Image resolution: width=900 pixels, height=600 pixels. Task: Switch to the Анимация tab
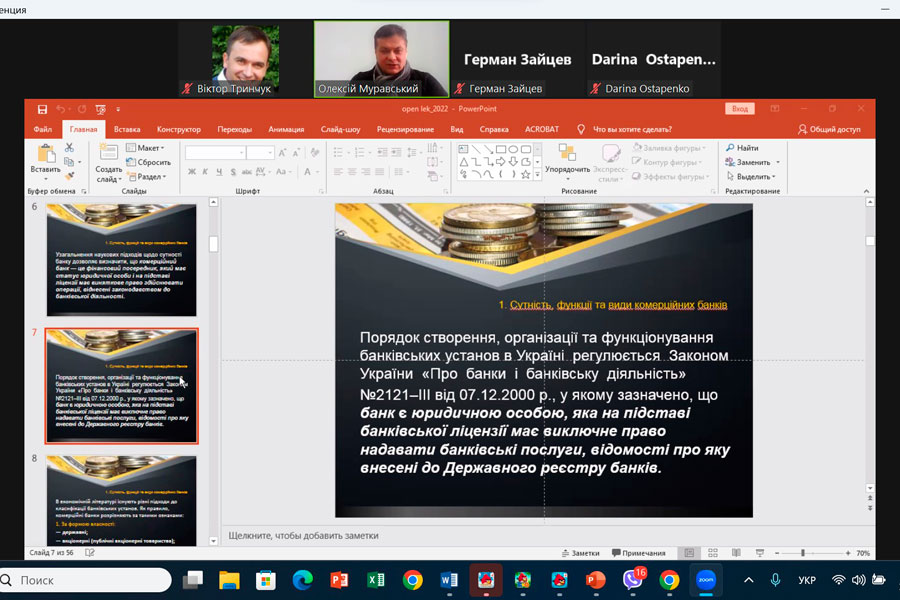tap(286, 129)
